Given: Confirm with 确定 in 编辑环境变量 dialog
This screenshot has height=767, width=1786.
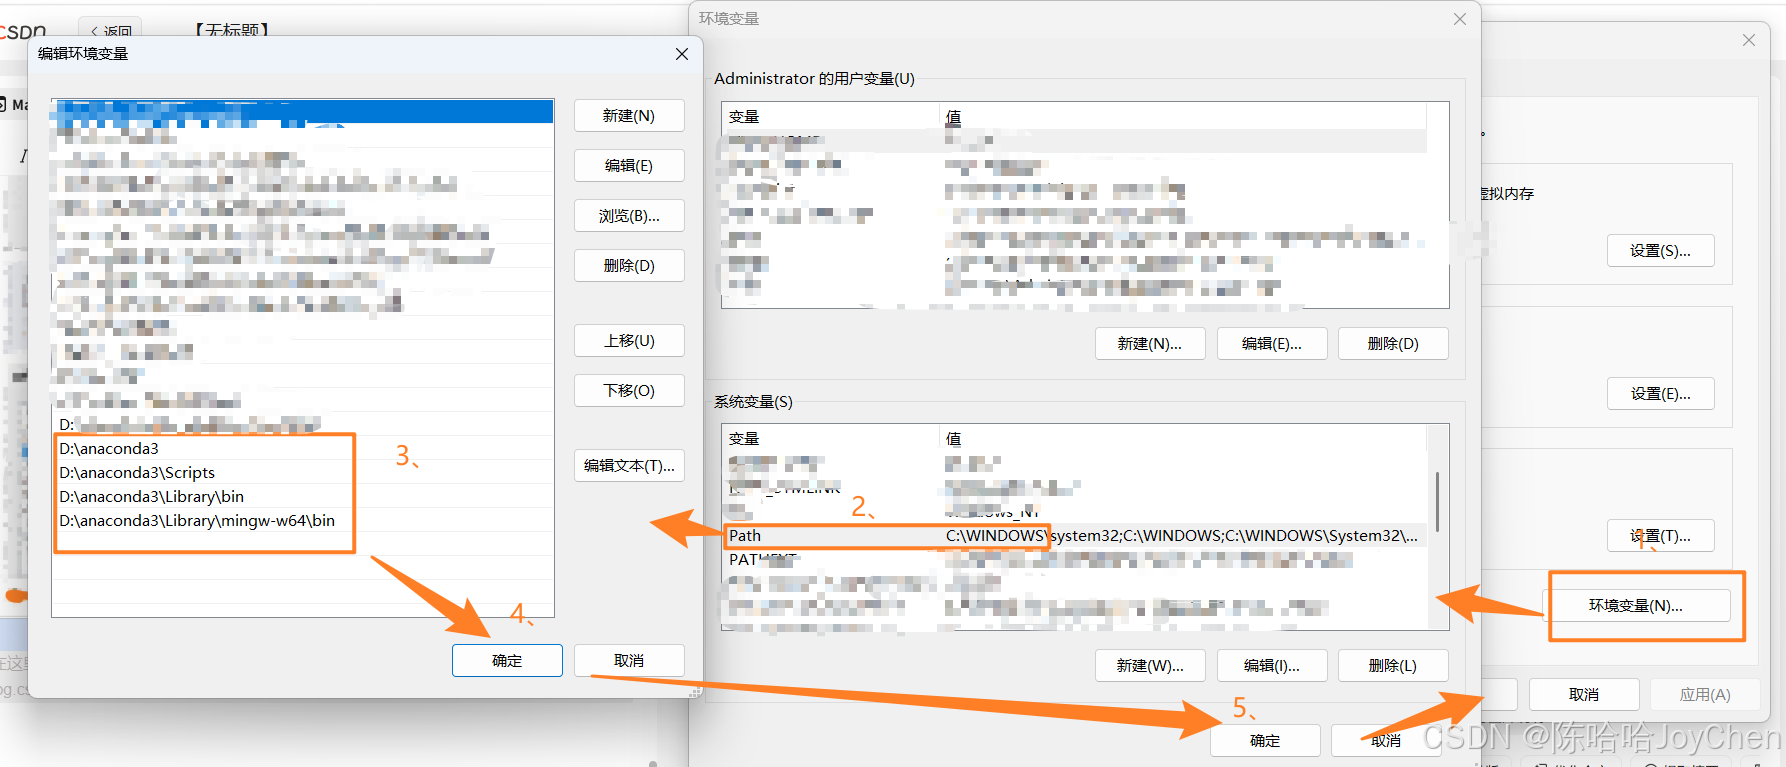Looking at the screenshot, I should (507, 661).
